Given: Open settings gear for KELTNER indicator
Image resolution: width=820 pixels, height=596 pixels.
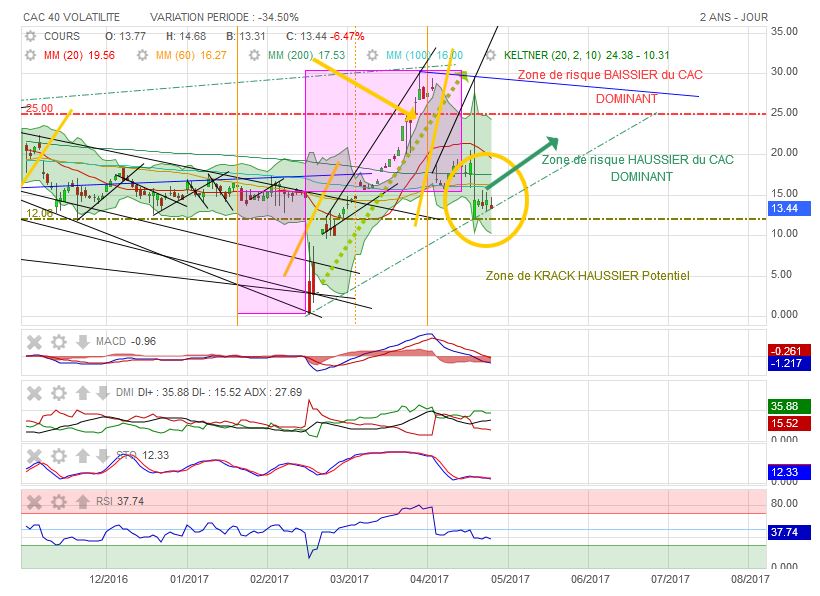Looking at the screenshot, I should [490, 55].
